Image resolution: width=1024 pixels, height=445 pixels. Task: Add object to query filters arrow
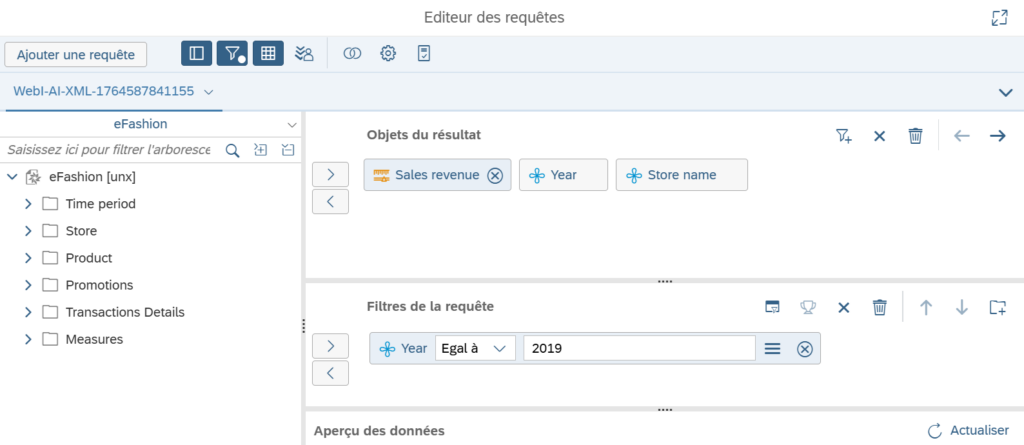tap(330, 346)
